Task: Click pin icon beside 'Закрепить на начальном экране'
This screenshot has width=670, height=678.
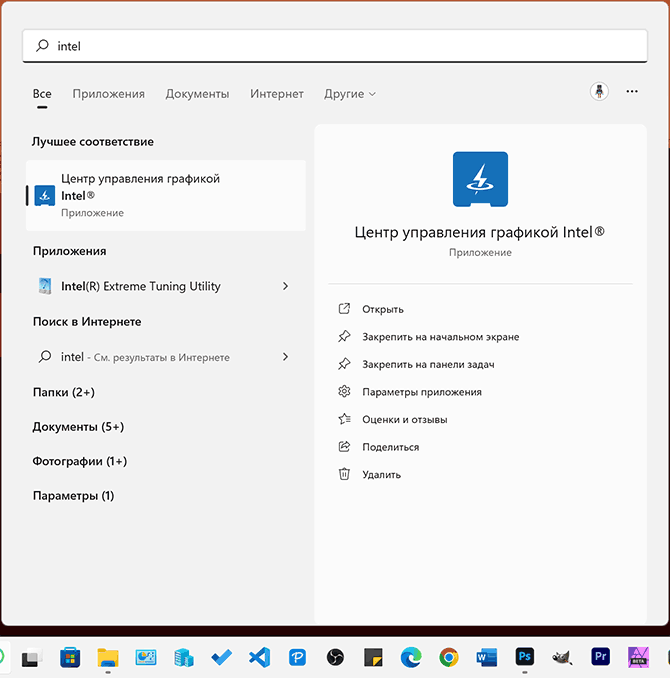Action: coord(344,336)
